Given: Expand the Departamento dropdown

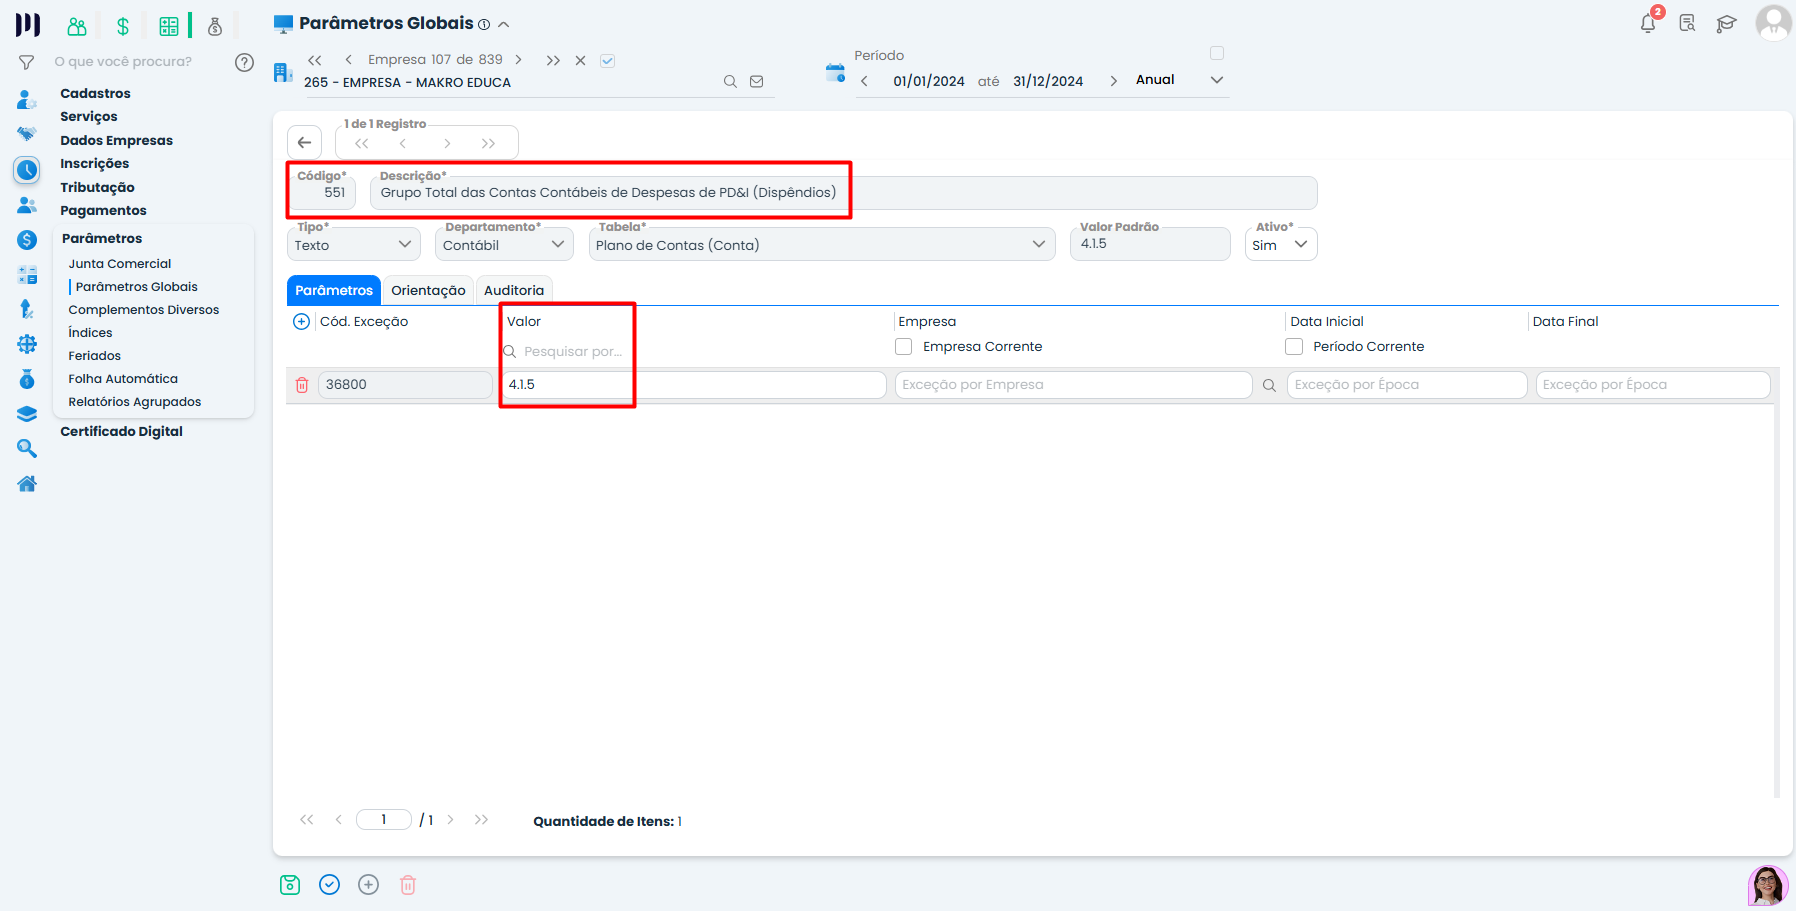Looking at the screenshot, I should click(x=504, y=245).
